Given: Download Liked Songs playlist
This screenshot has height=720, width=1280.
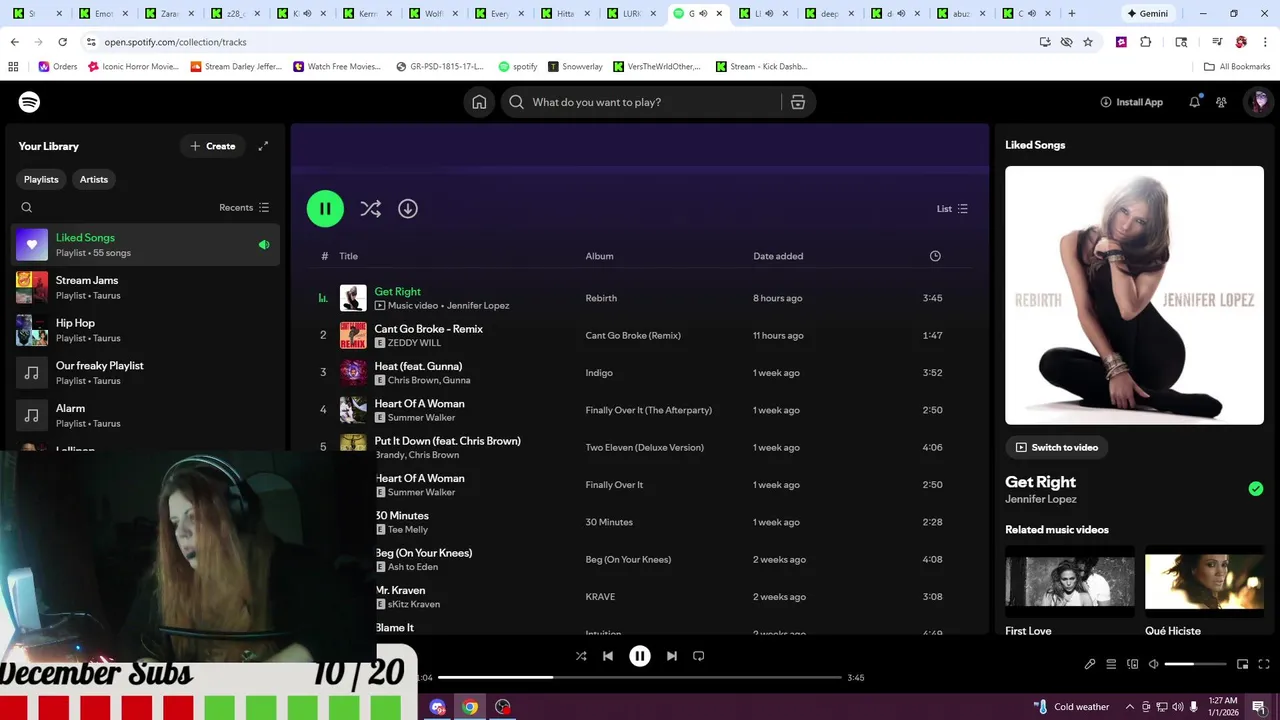Looking at the screenshot, I should (408, 208).
